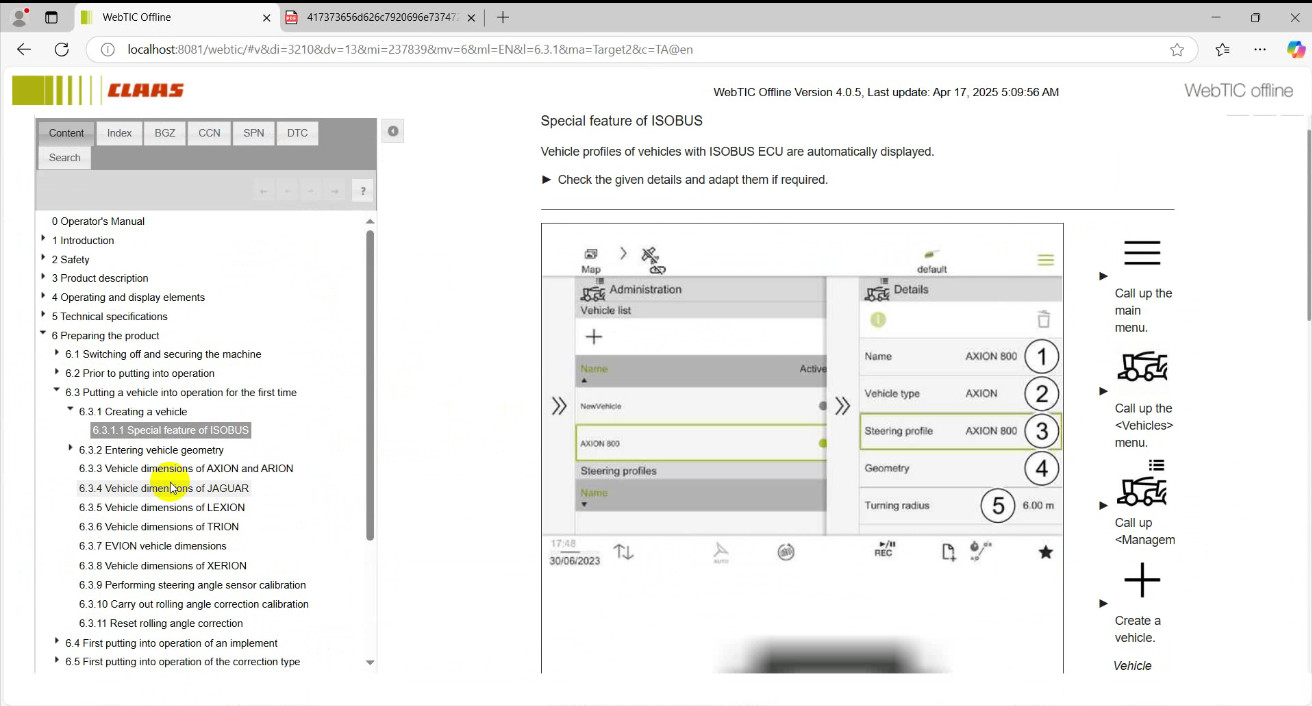Go back with the browser back arrow

24,49
